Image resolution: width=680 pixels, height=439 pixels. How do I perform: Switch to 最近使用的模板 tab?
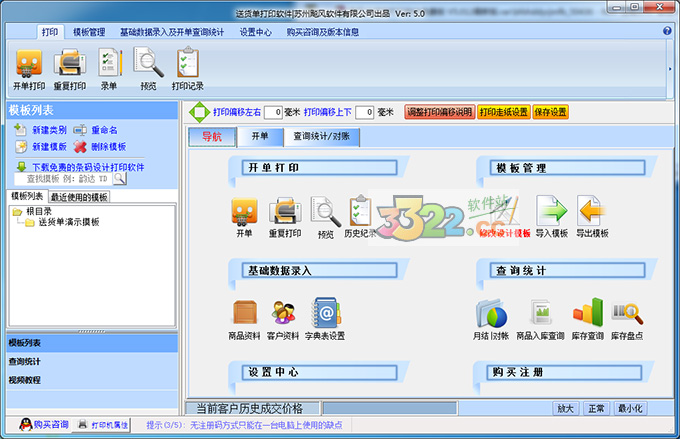(x=79, y=197)
